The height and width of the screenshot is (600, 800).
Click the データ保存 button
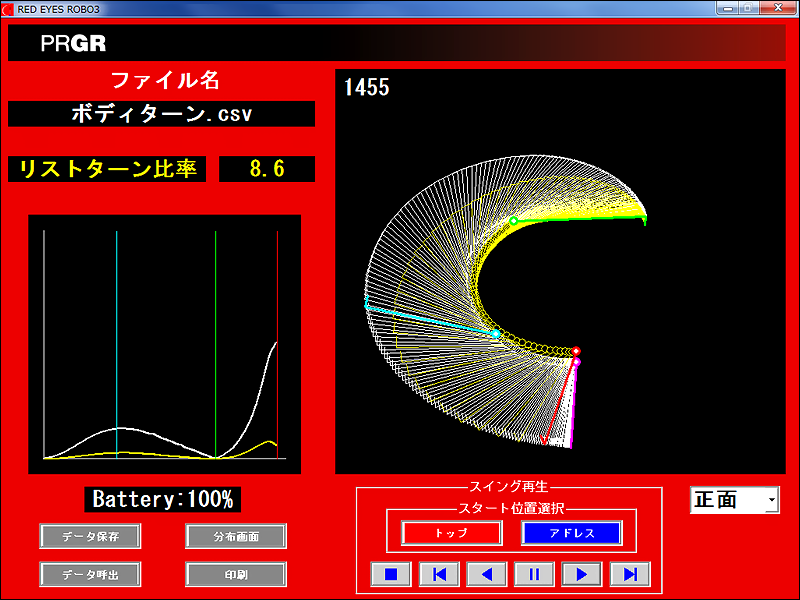90,536
